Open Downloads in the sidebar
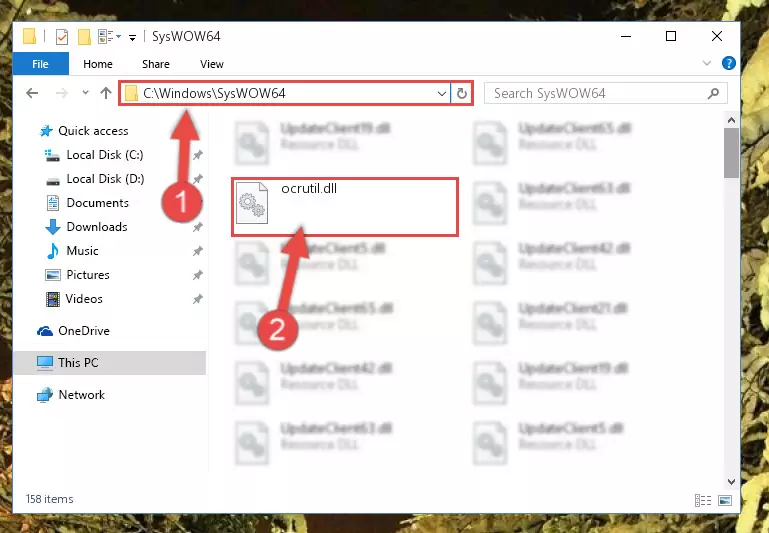 (97, 227)
